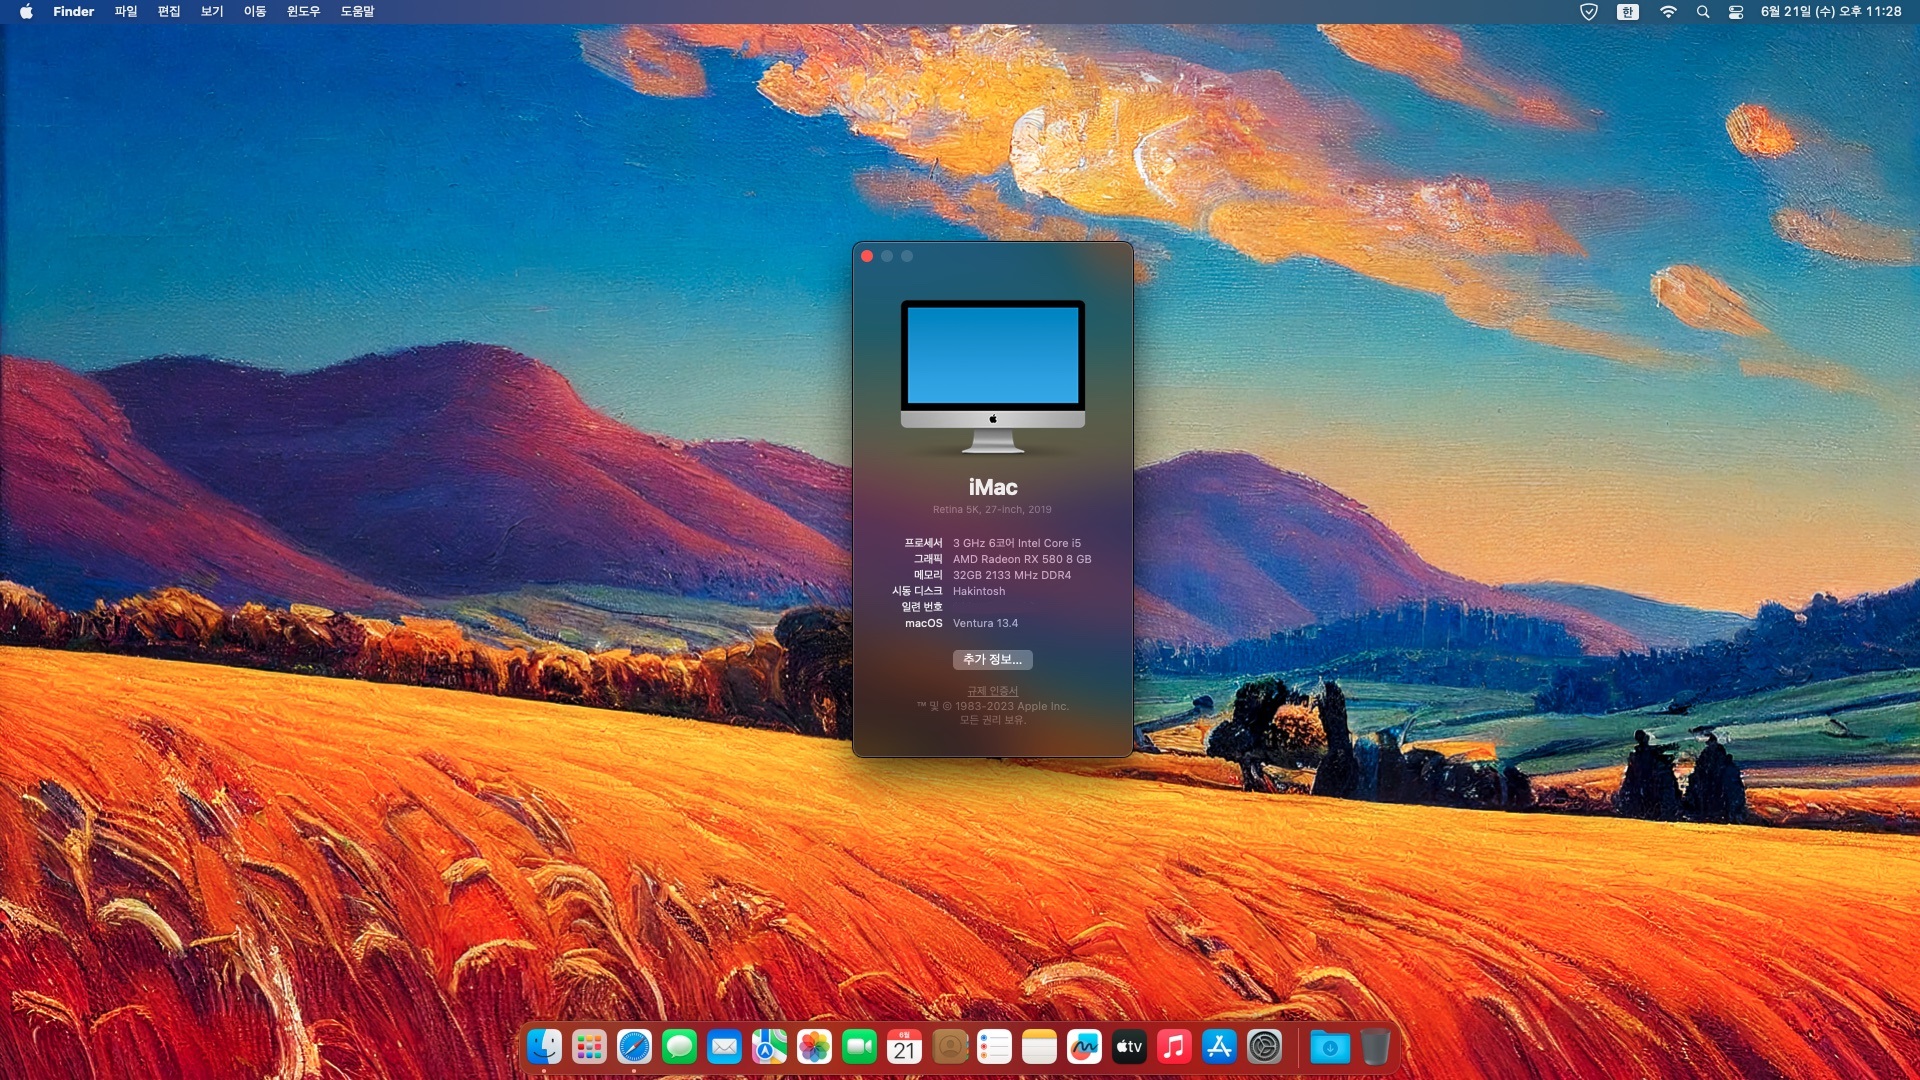Open the 보기 menu

pyautogui.click(x=211, y=12)
